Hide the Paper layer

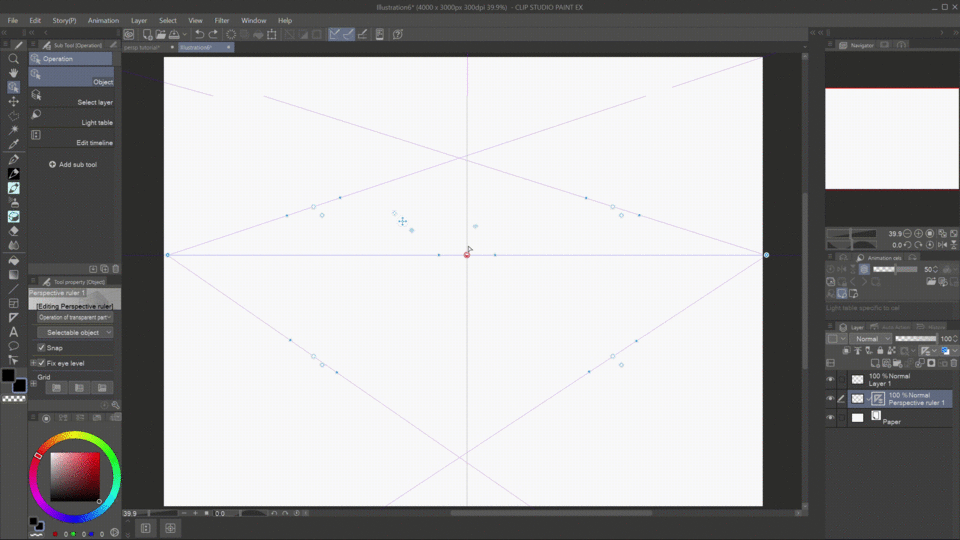pyautogui.click(x=831, y=418)
